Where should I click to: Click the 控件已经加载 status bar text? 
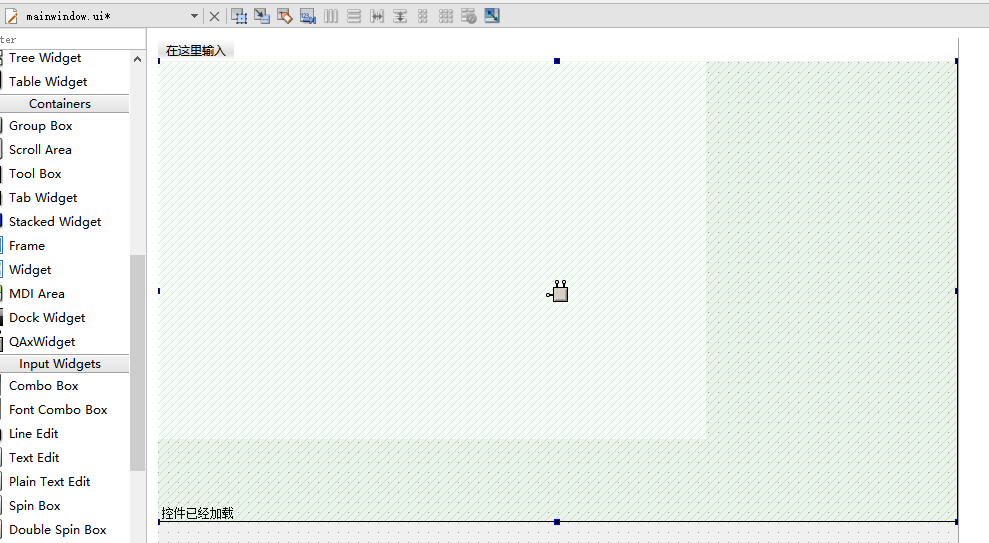point(197,513)
